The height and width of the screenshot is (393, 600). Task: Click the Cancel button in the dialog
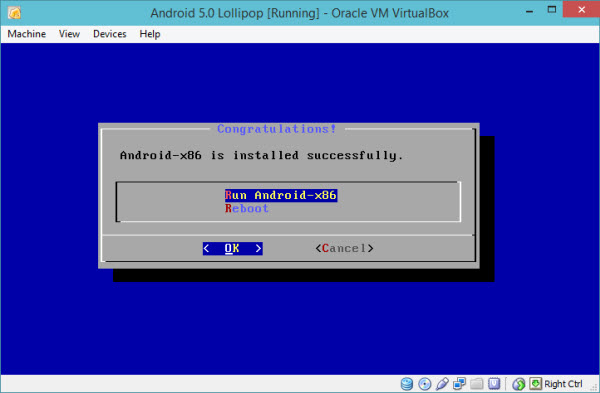click(344, 248)
